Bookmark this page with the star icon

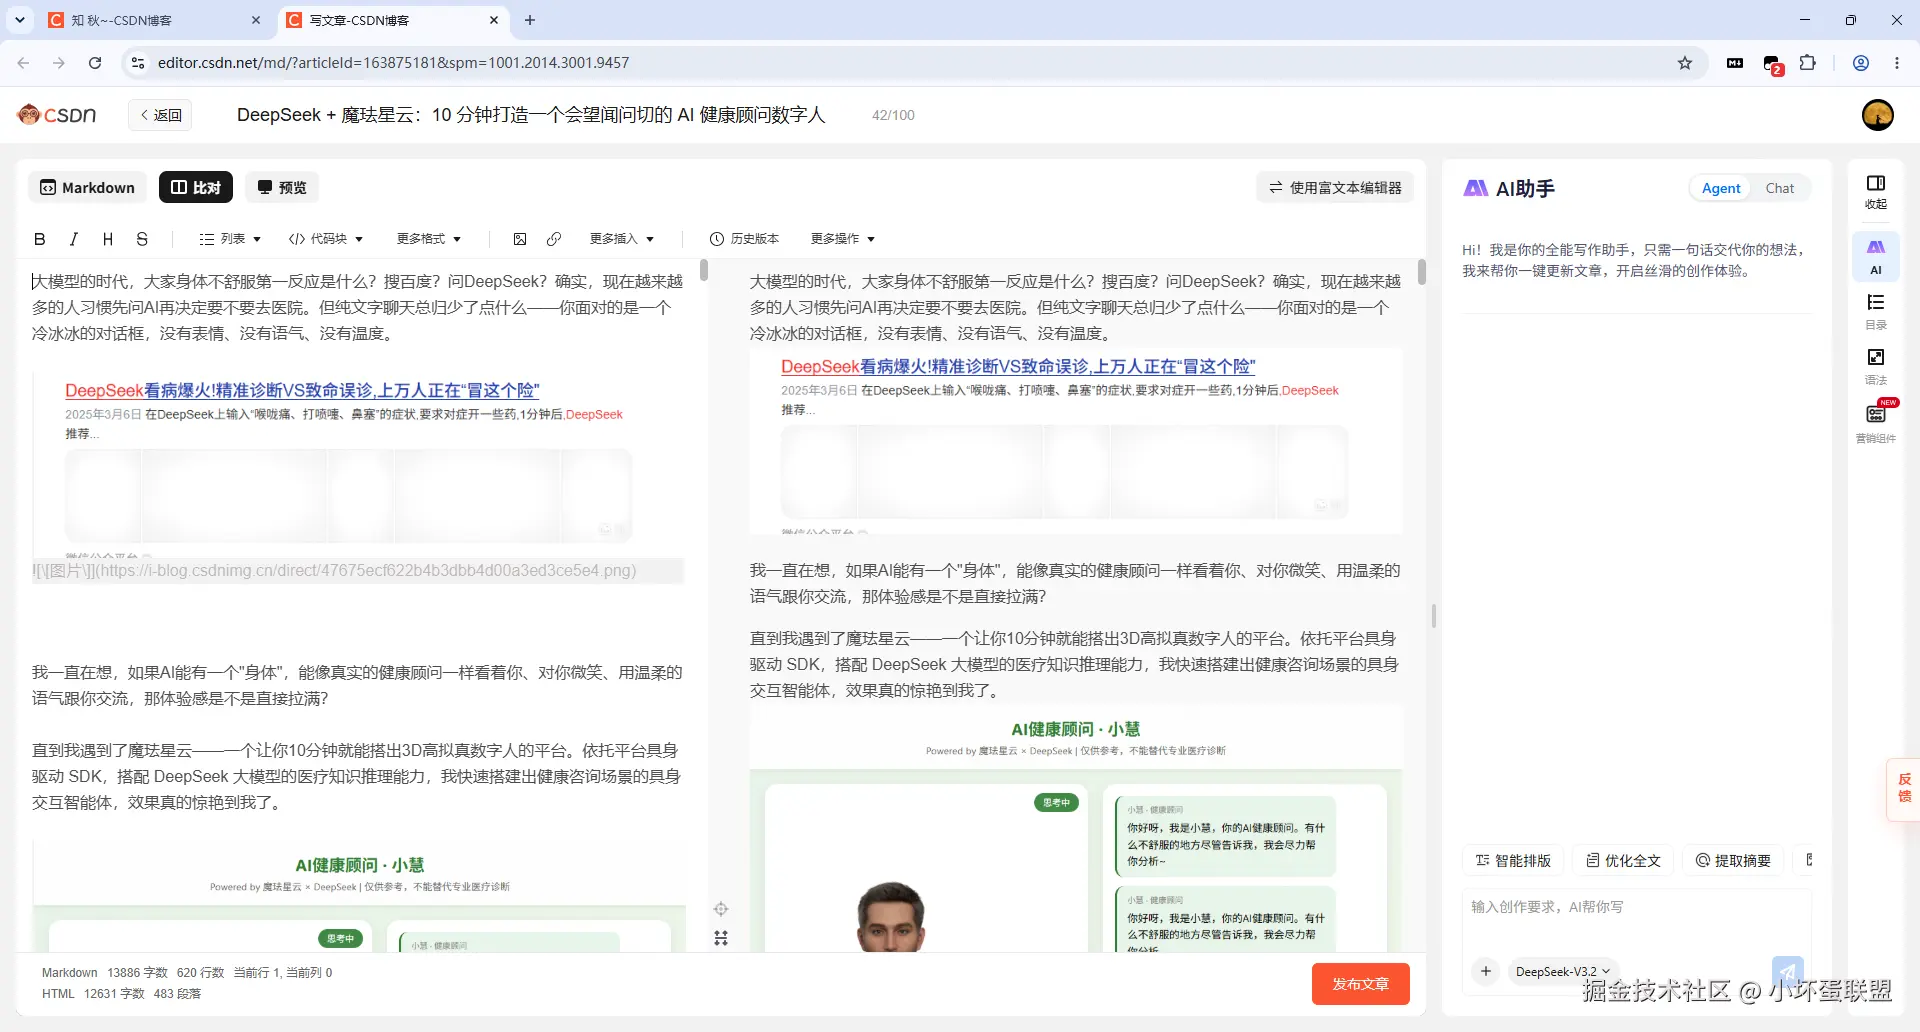pos(1685,63)
